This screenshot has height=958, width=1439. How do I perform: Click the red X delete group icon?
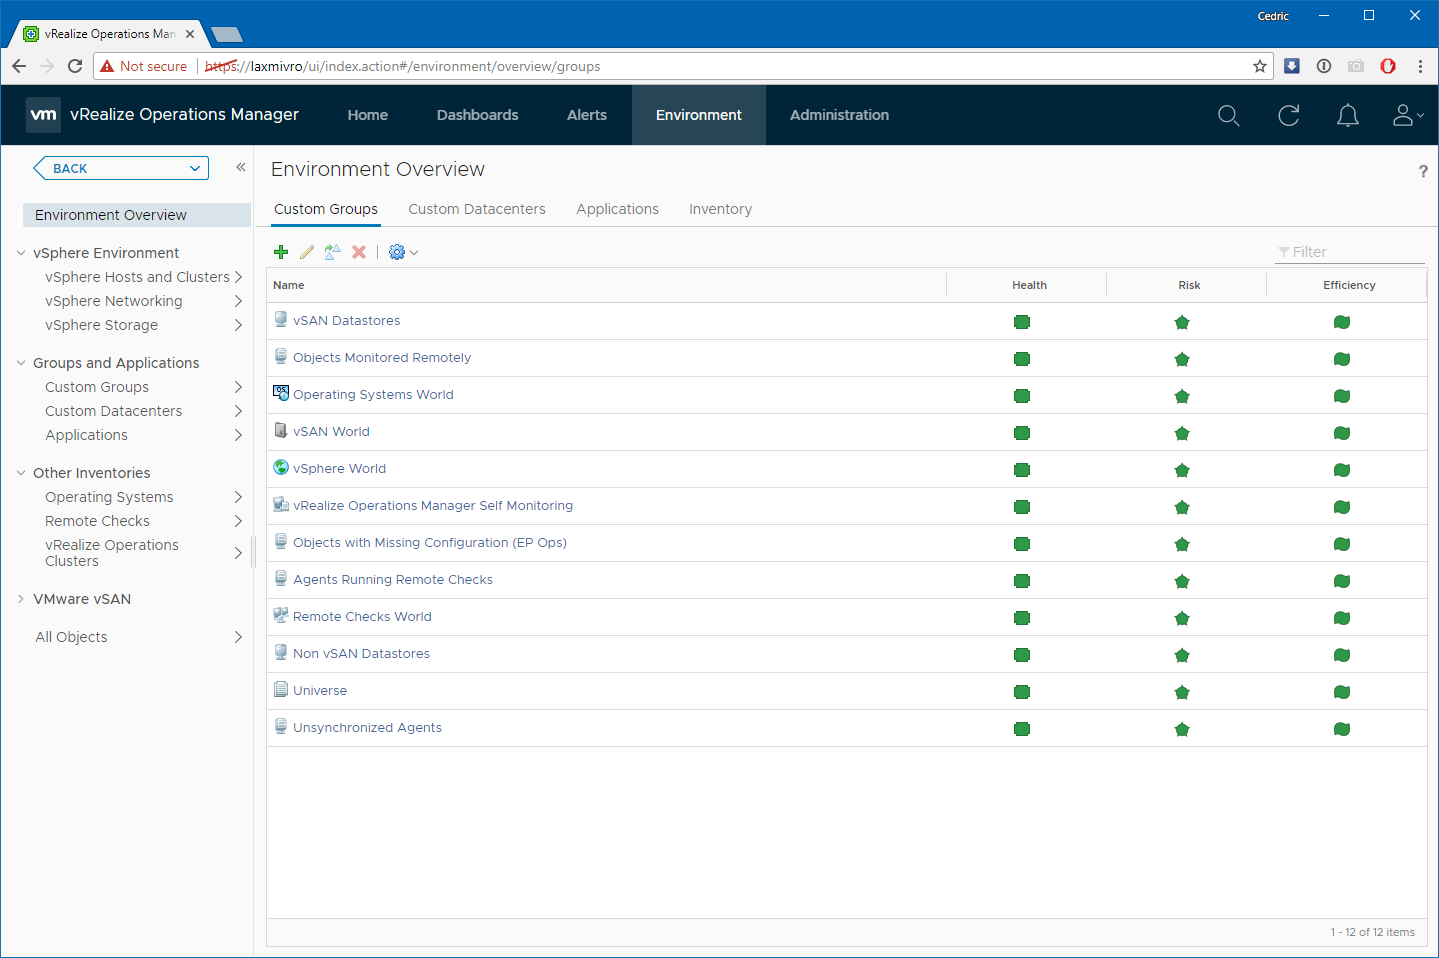pos(359,252)
